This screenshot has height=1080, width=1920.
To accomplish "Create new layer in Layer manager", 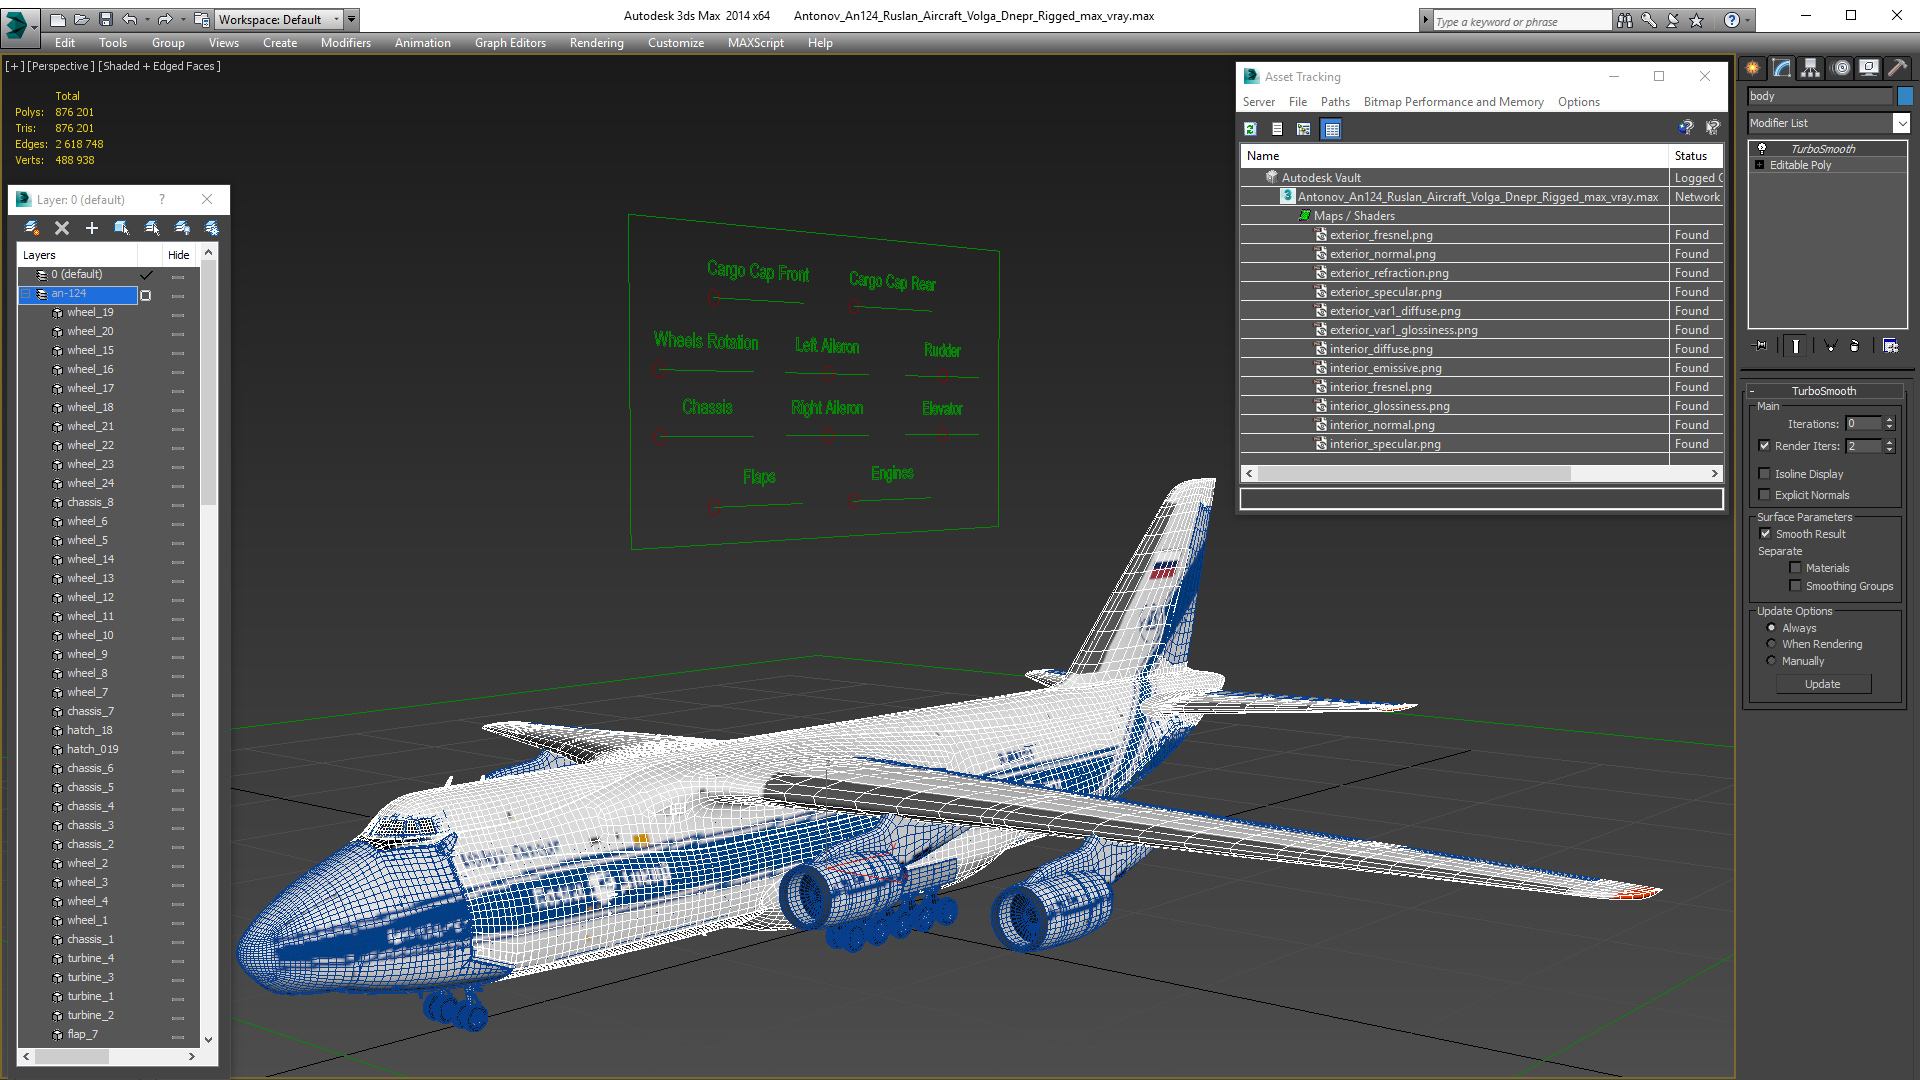I will (32, 228).
